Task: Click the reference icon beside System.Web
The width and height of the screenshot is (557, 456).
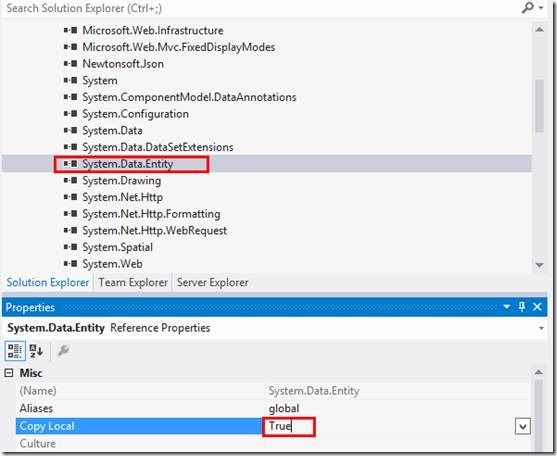Action: pos(70,264)
